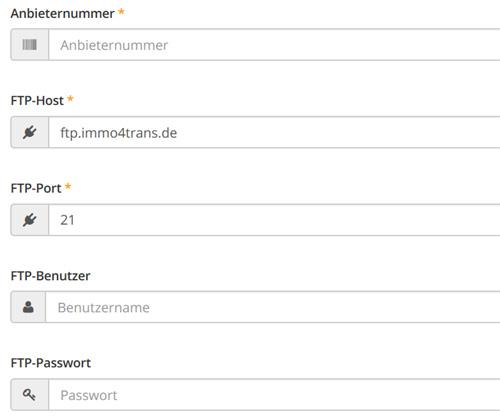500x416 pixels.
Task: Click the Anbieternummer field label
Action: tap(62, 14)
